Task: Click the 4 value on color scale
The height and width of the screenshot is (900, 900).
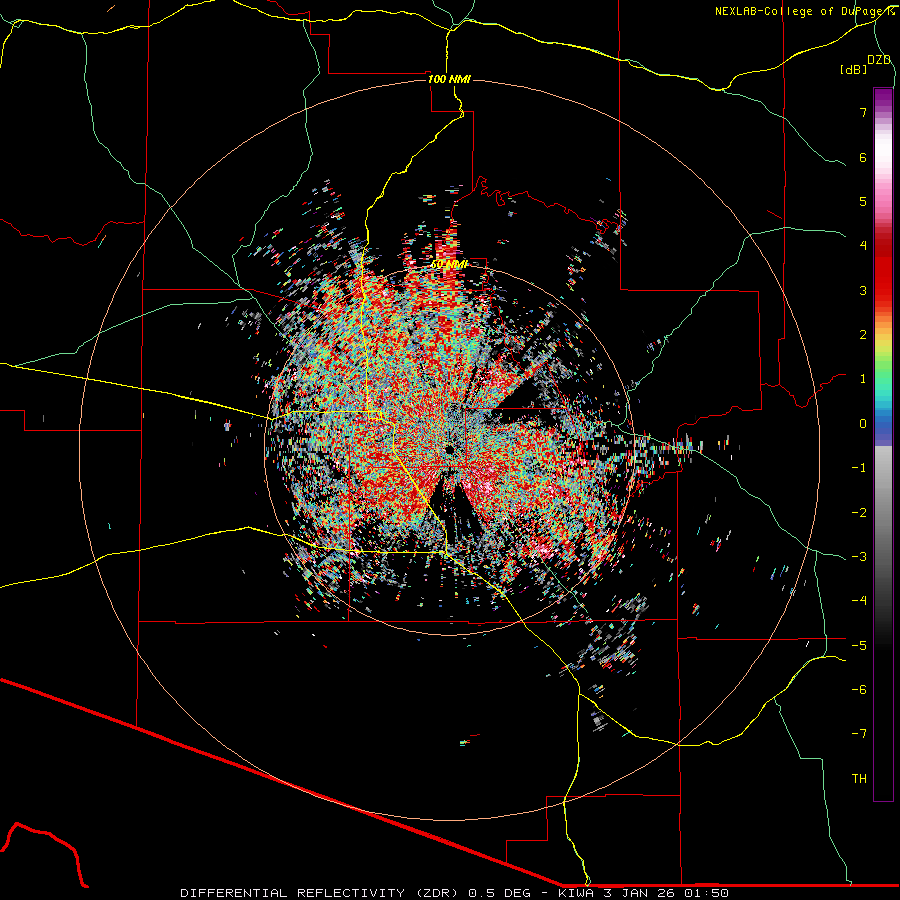Action: [863, 246]
